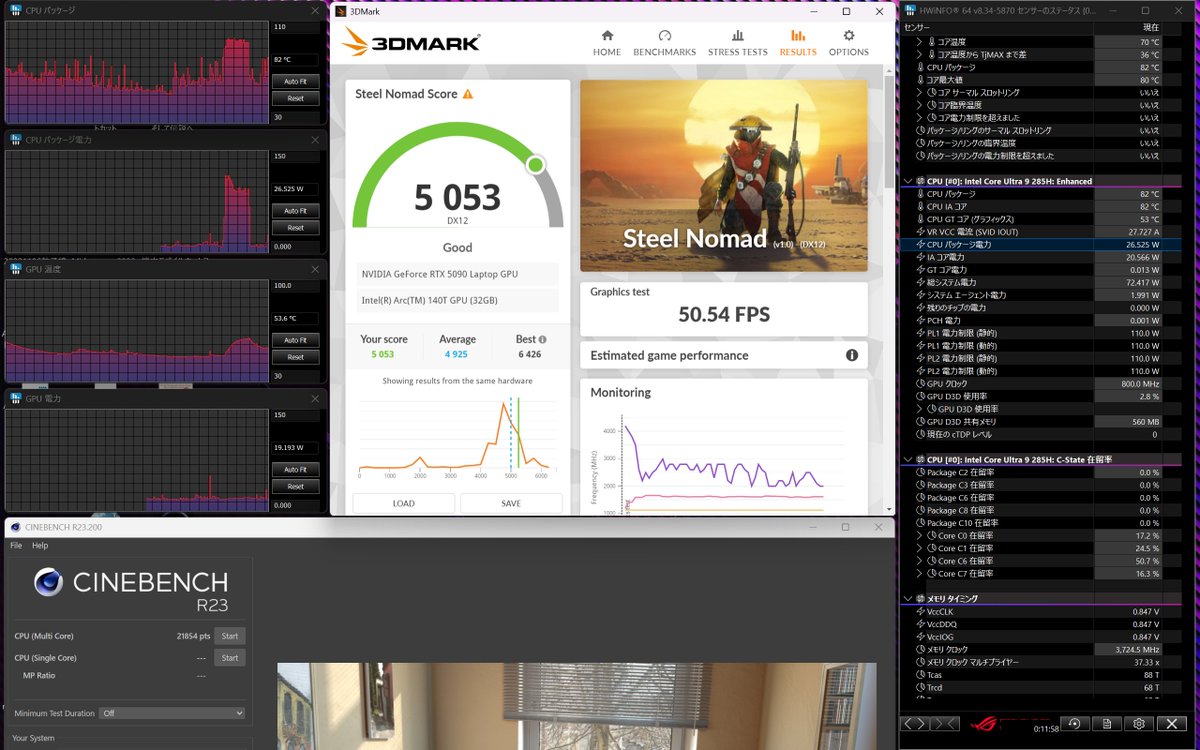Open OPTIONS gear in 3DMark
The height and width of the screenshot is (750, 1200).
click(x=848, y=42)
